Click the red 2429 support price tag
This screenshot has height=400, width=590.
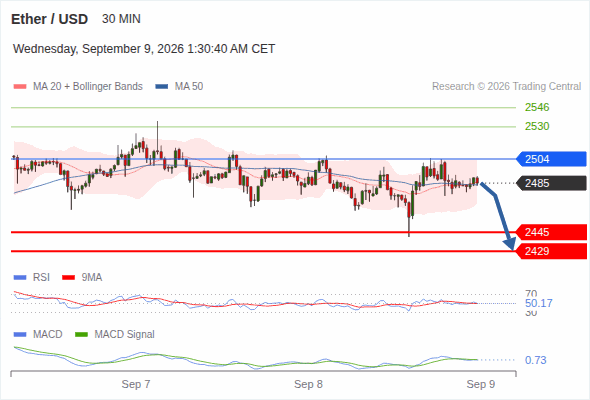click(x=551, y=251)
